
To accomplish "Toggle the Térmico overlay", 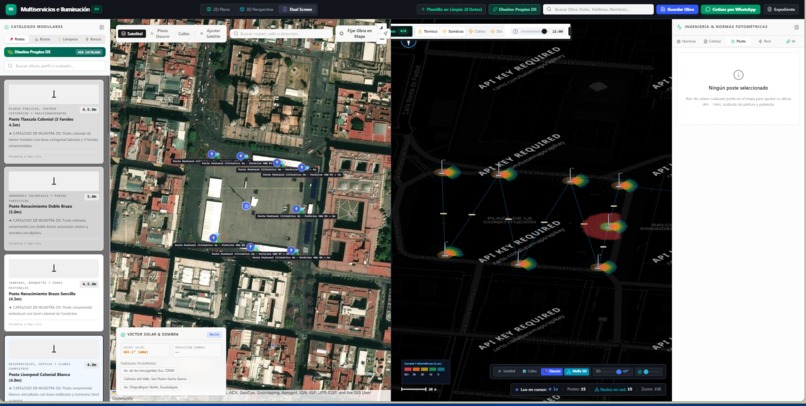I will point(428,31).
